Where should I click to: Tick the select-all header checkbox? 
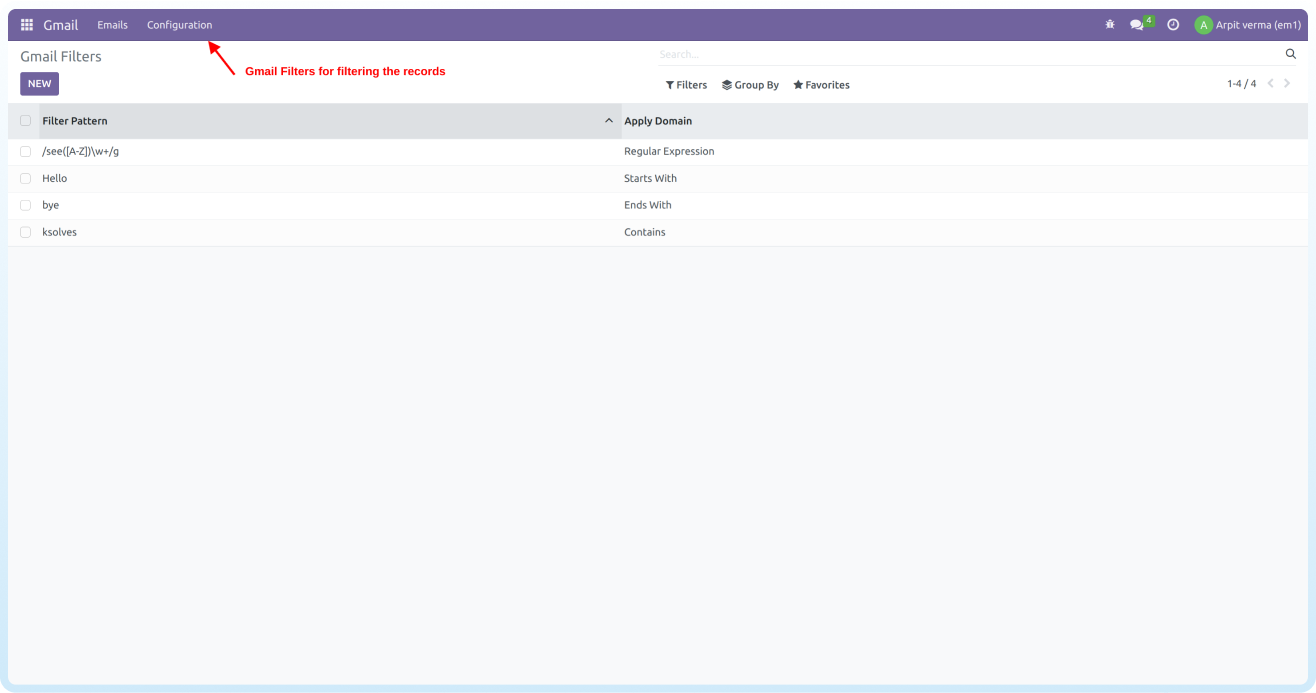[26, 121]
